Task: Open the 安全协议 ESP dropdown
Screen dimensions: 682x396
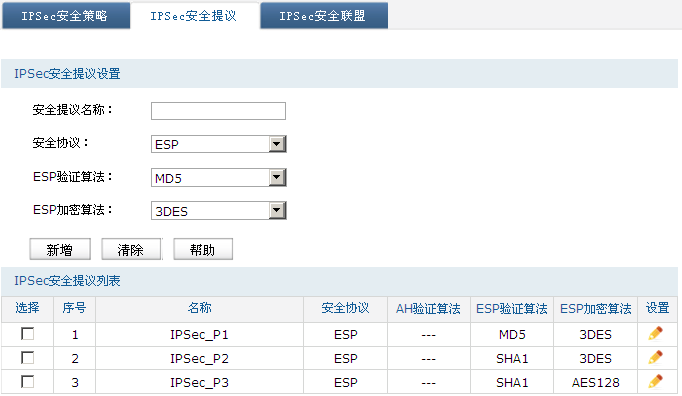Action: point(218,144)
